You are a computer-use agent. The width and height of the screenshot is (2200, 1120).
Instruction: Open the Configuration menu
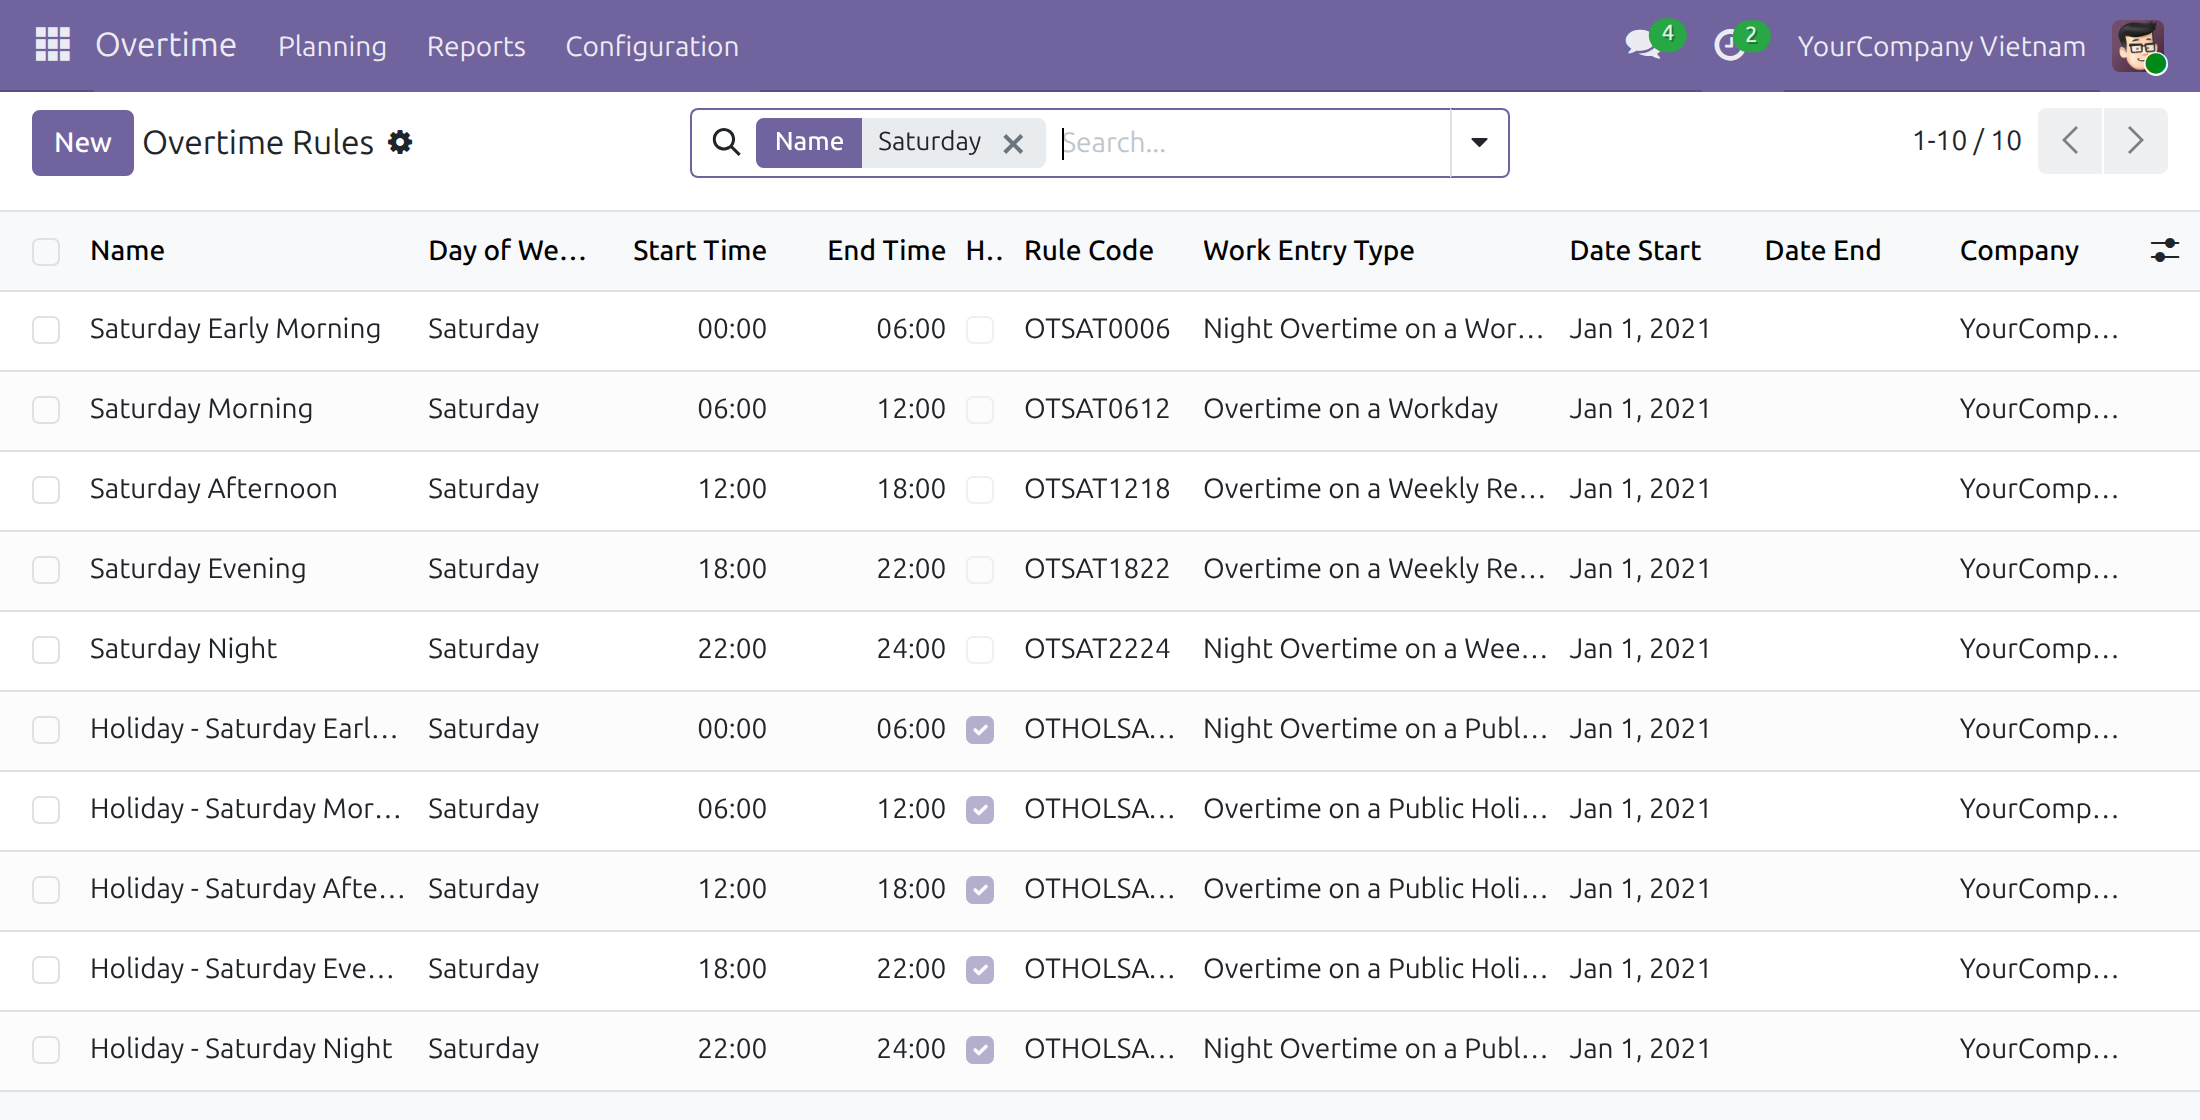point(652,46)
